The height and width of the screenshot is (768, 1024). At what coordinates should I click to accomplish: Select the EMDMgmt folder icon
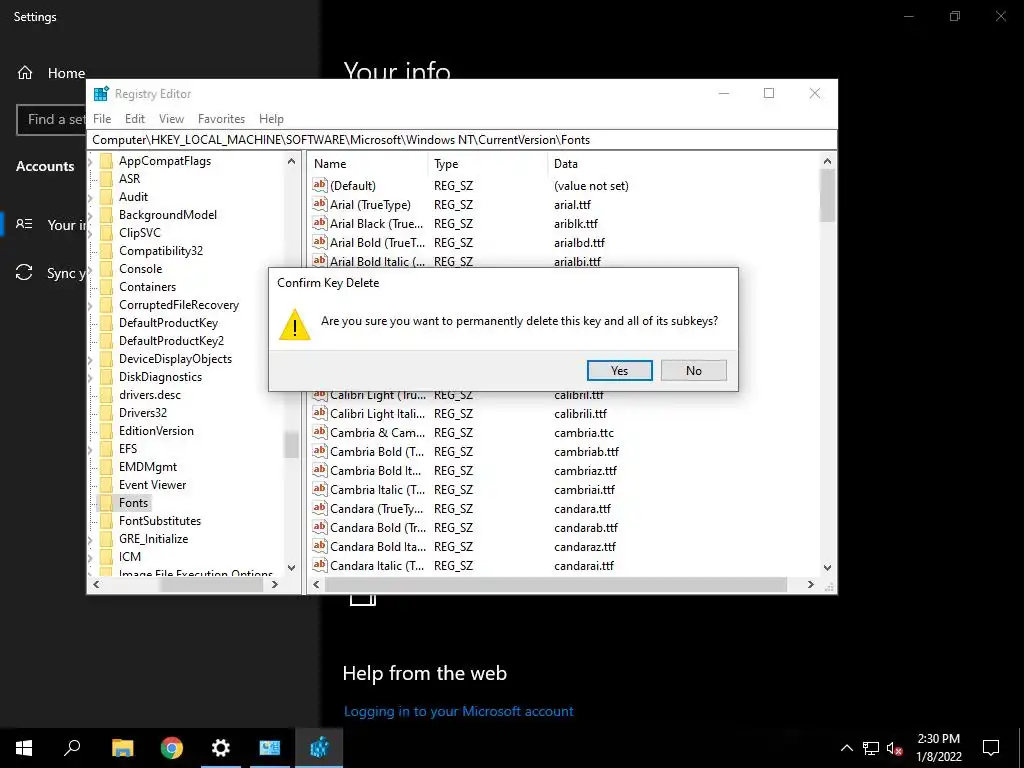106,467
